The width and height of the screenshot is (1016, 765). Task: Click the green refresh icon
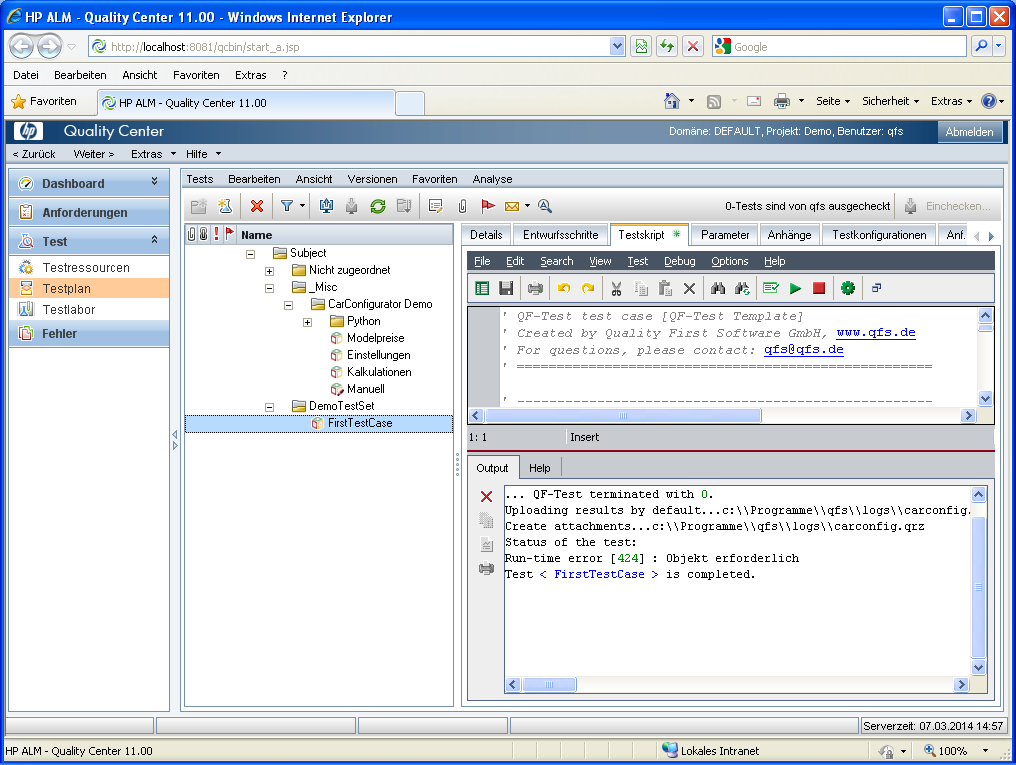(378, 206)
